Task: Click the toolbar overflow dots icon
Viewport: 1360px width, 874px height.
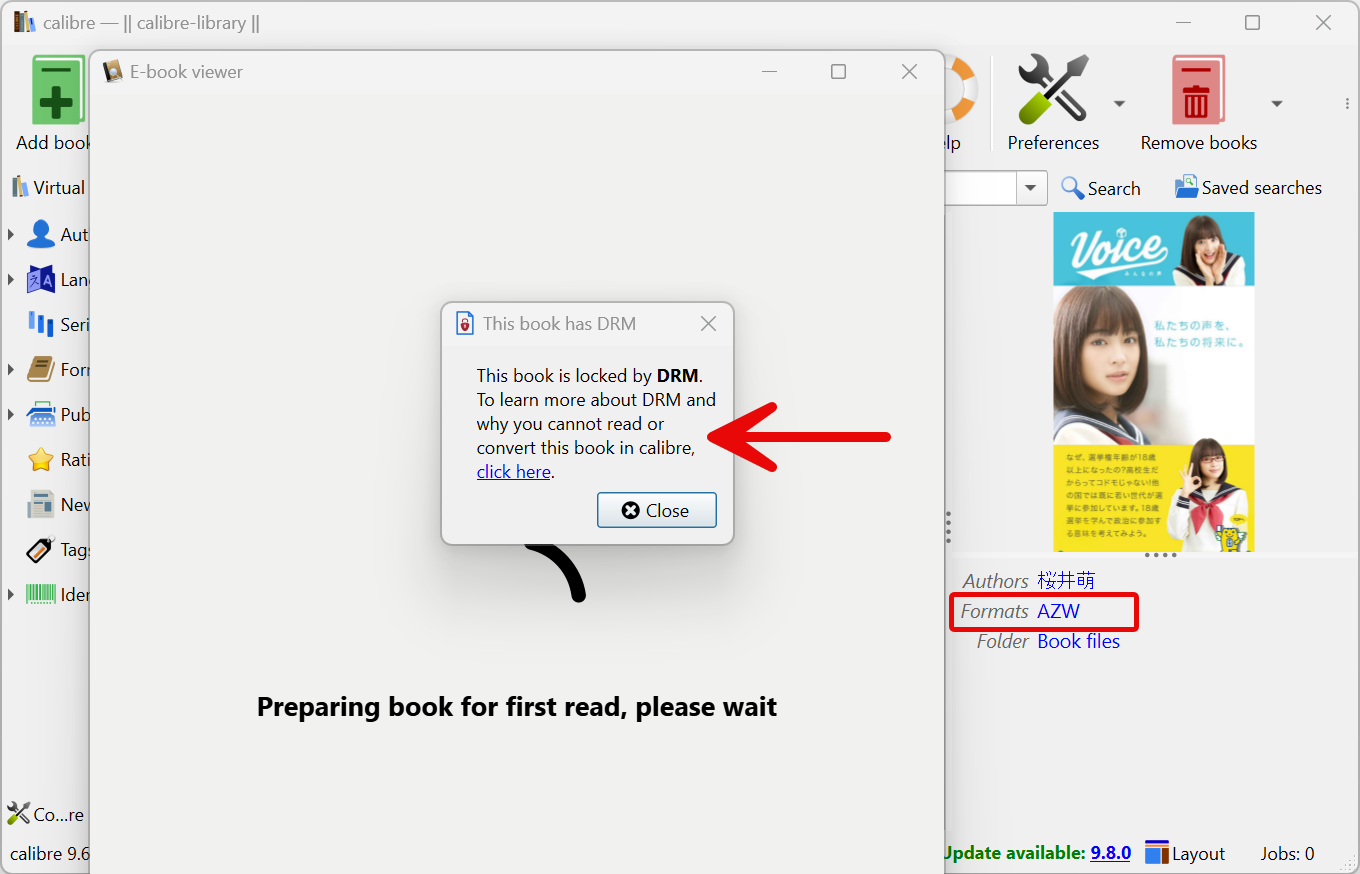Action: [1347, 103]
